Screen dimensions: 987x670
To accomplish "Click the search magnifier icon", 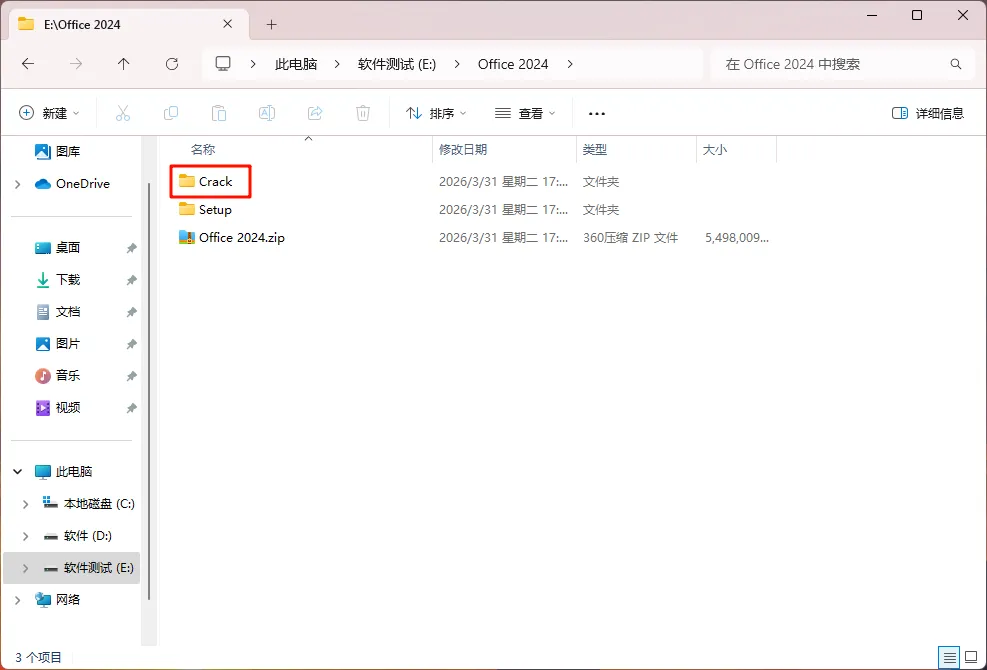I will 956,64.
